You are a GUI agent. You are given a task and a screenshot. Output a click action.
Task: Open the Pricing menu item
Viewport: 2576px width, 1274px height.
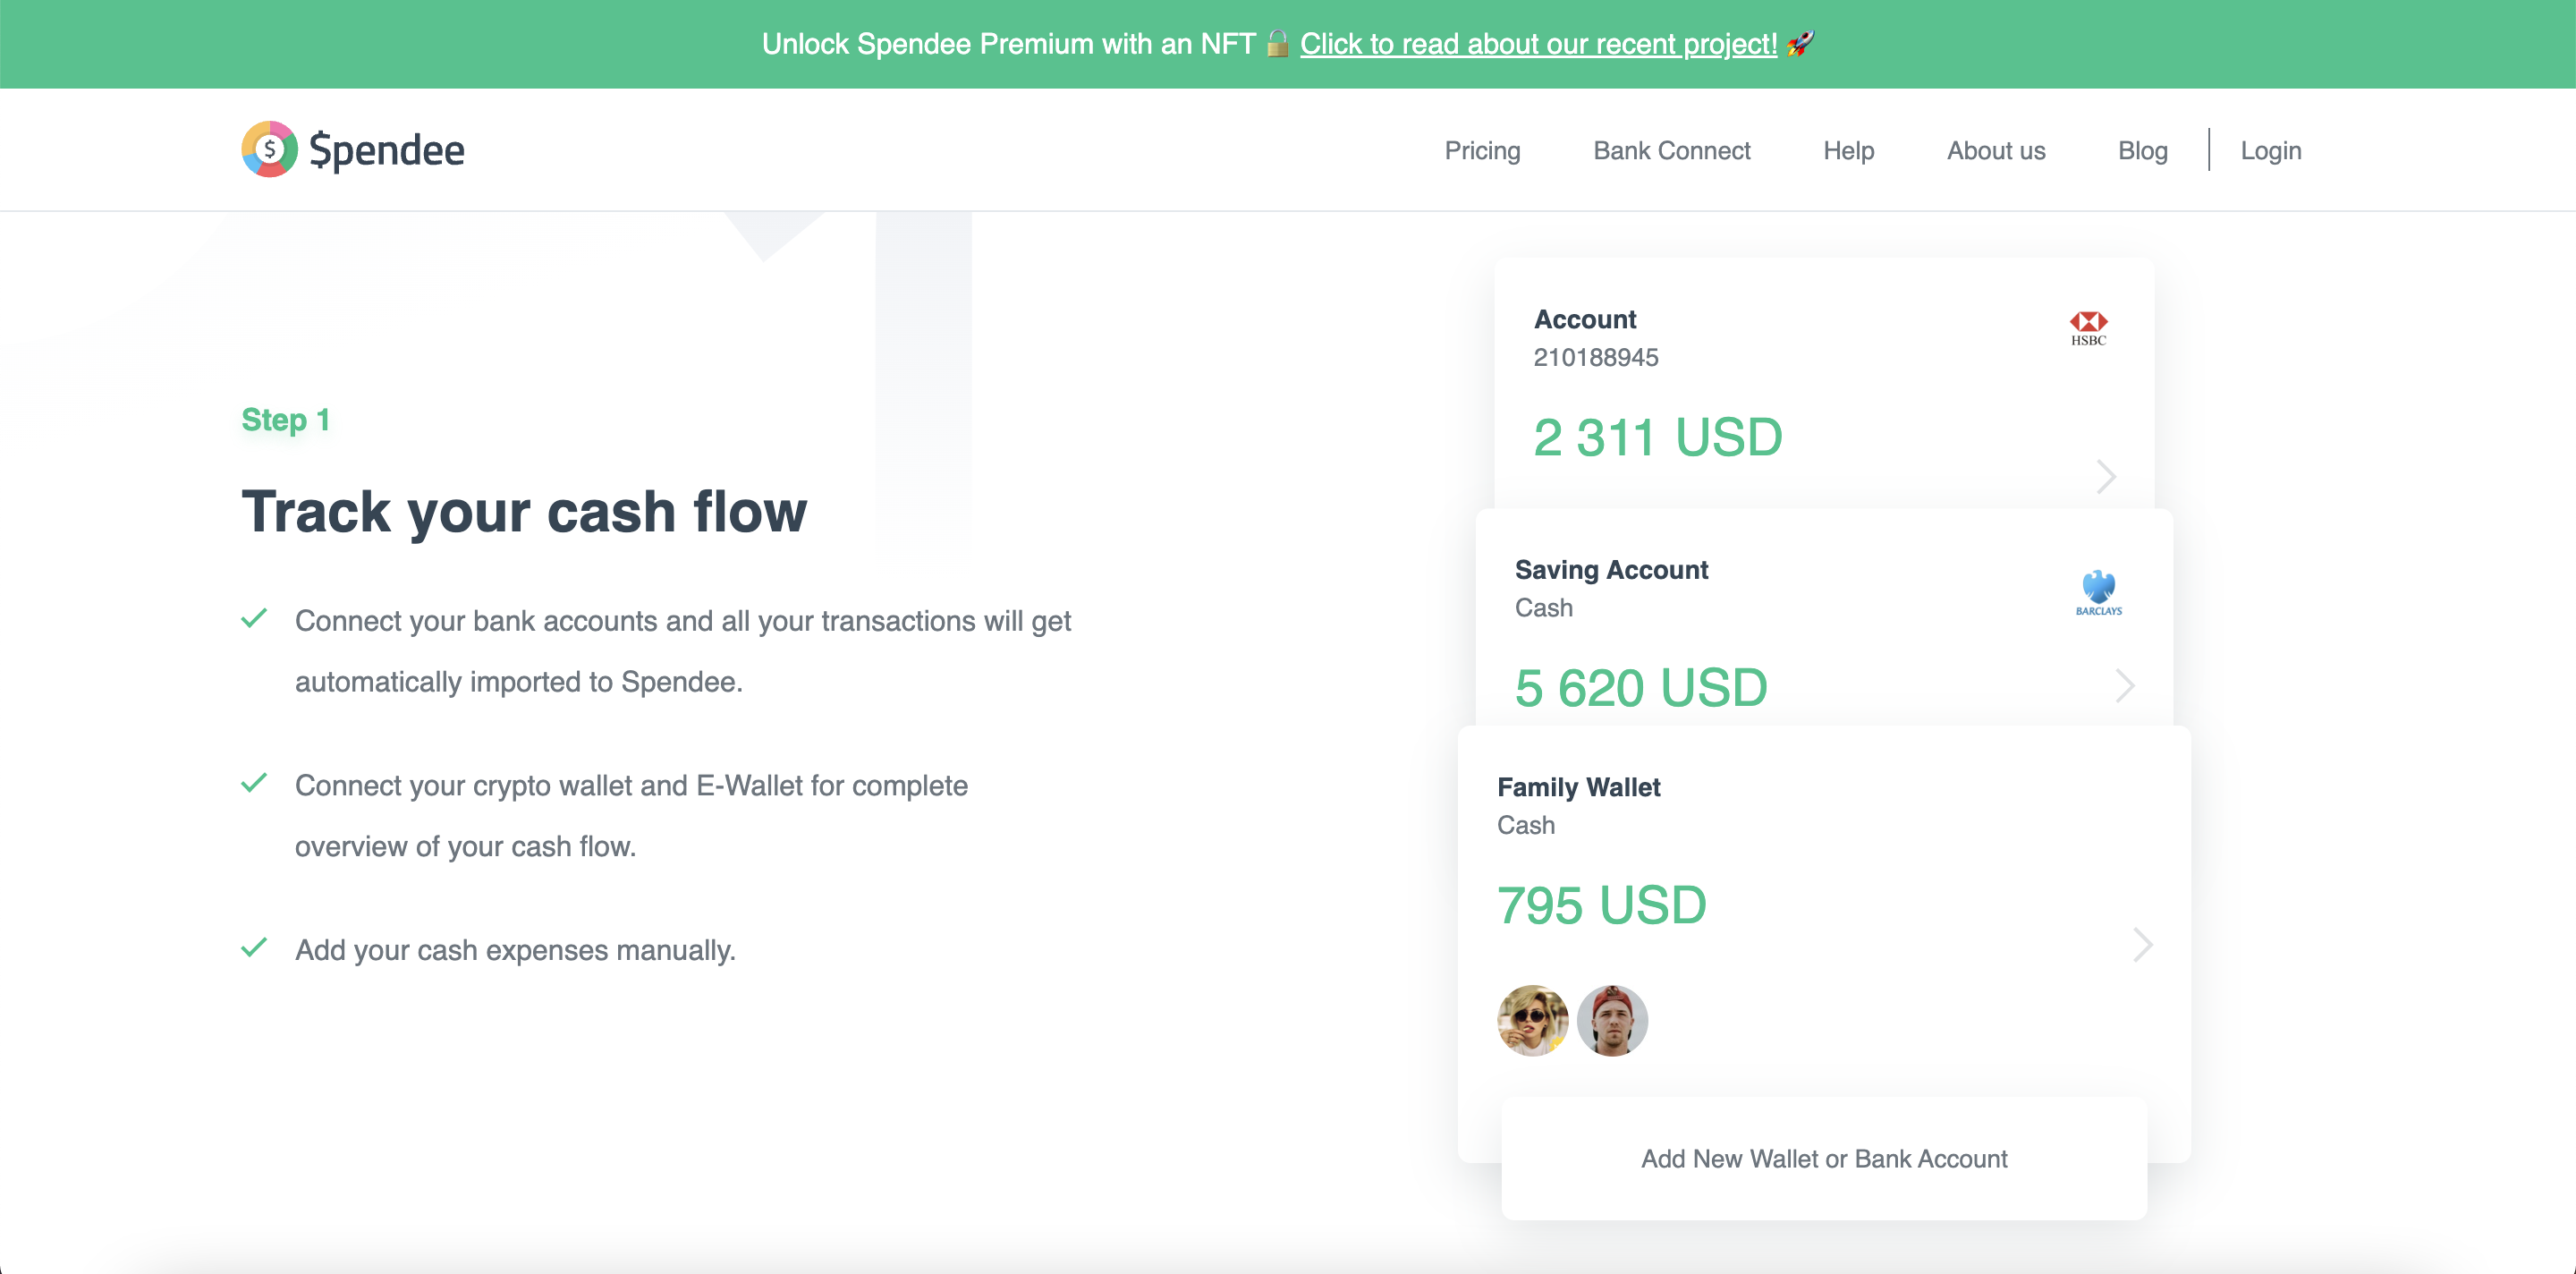1482,151
